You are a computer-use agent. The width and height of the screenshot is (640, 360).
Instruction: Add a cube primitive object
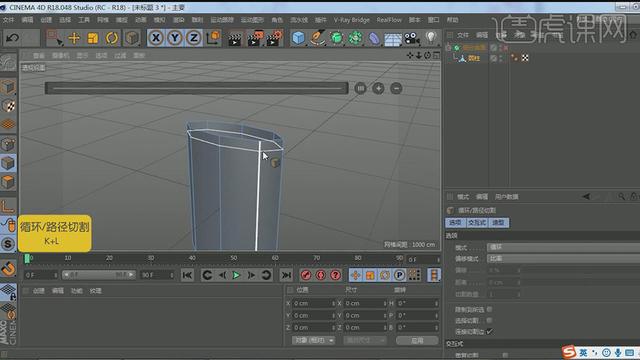298,38
